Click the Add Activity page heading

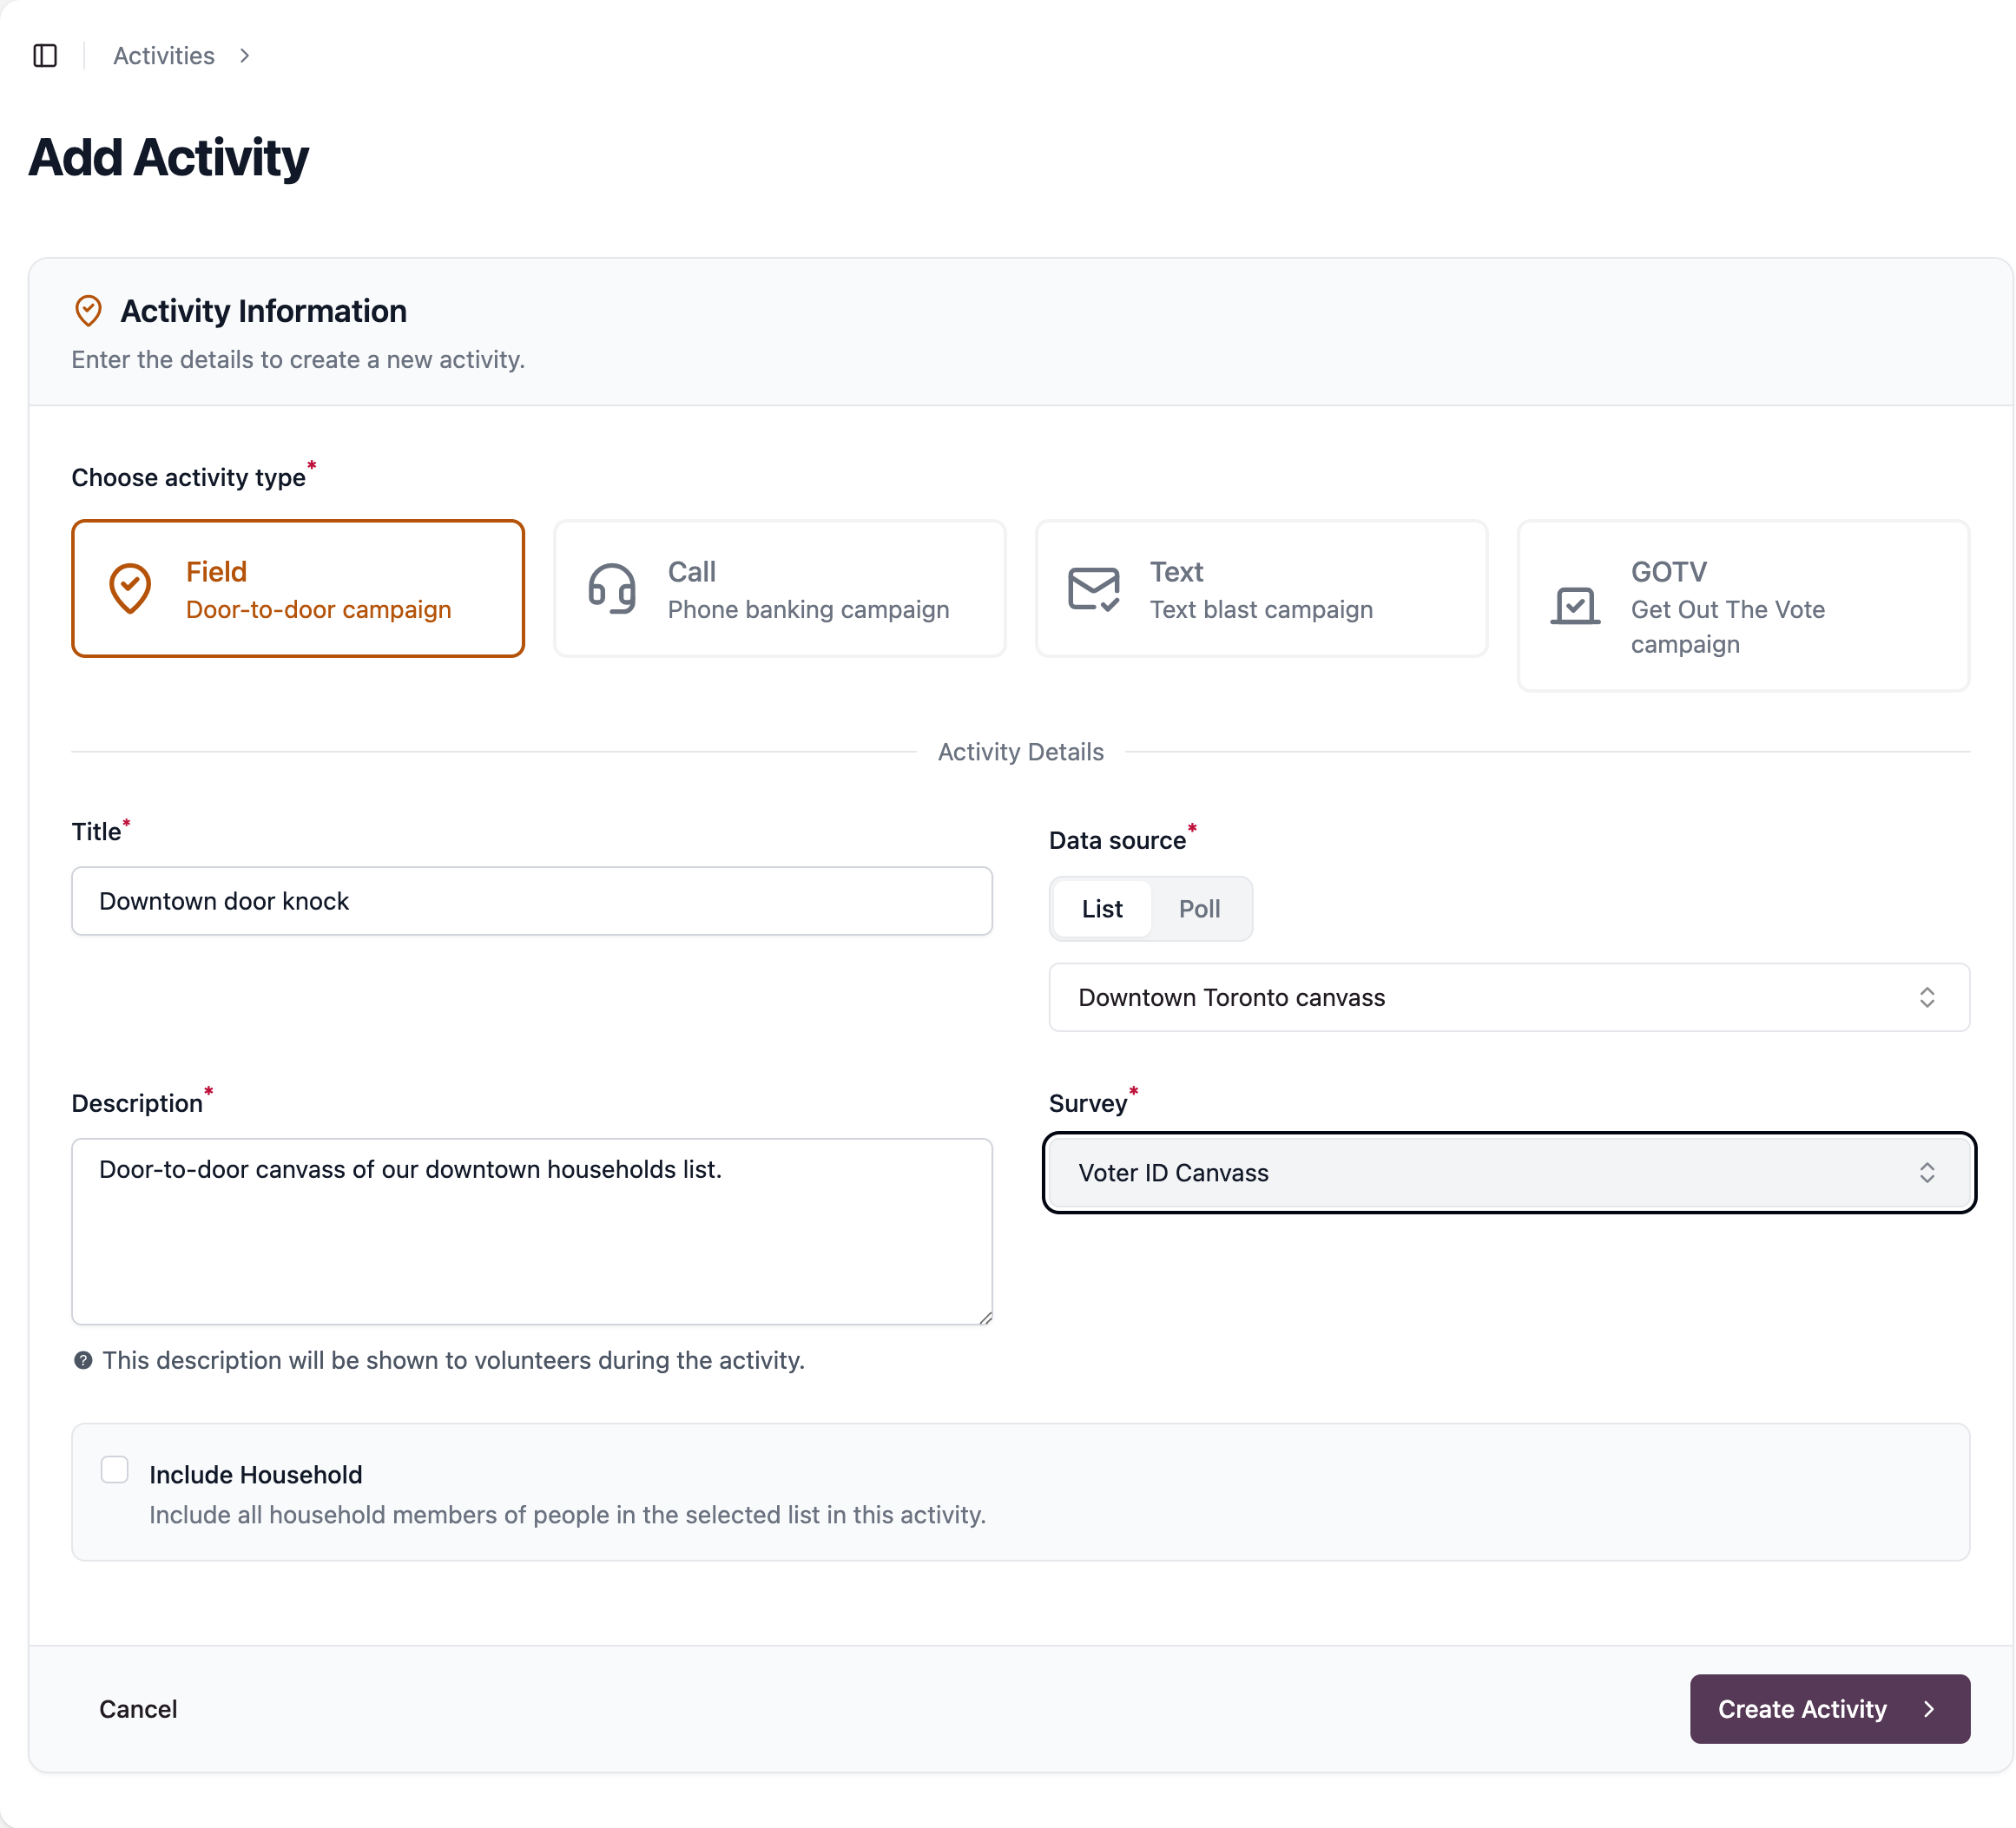coord(169,158)
